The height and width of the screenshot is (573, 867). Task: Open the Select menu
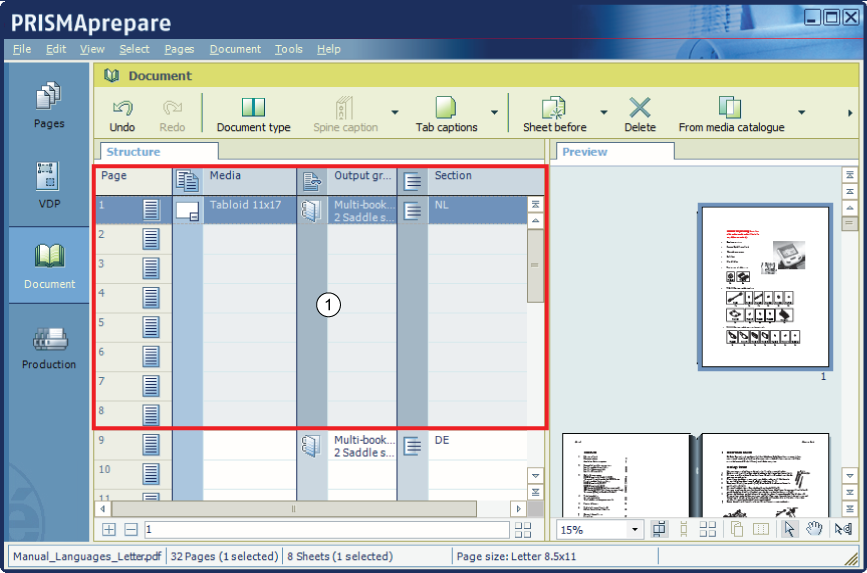pos(134,49)
